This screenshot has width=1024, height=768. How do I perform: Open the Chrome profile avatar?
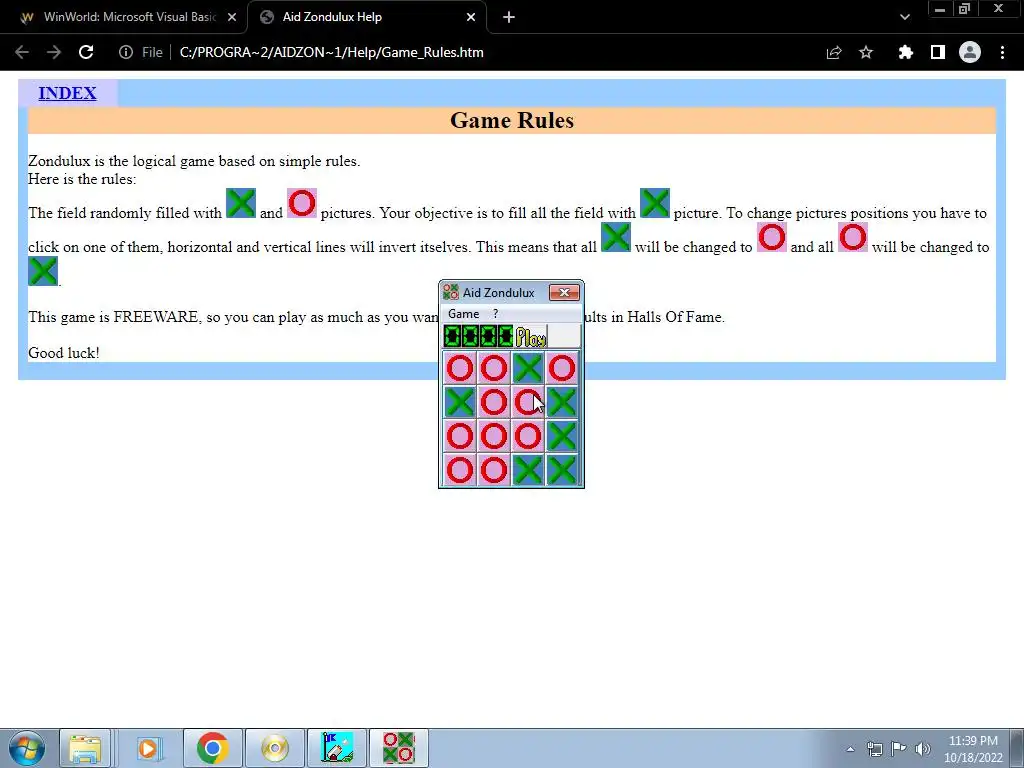click(x=970, y=52)
